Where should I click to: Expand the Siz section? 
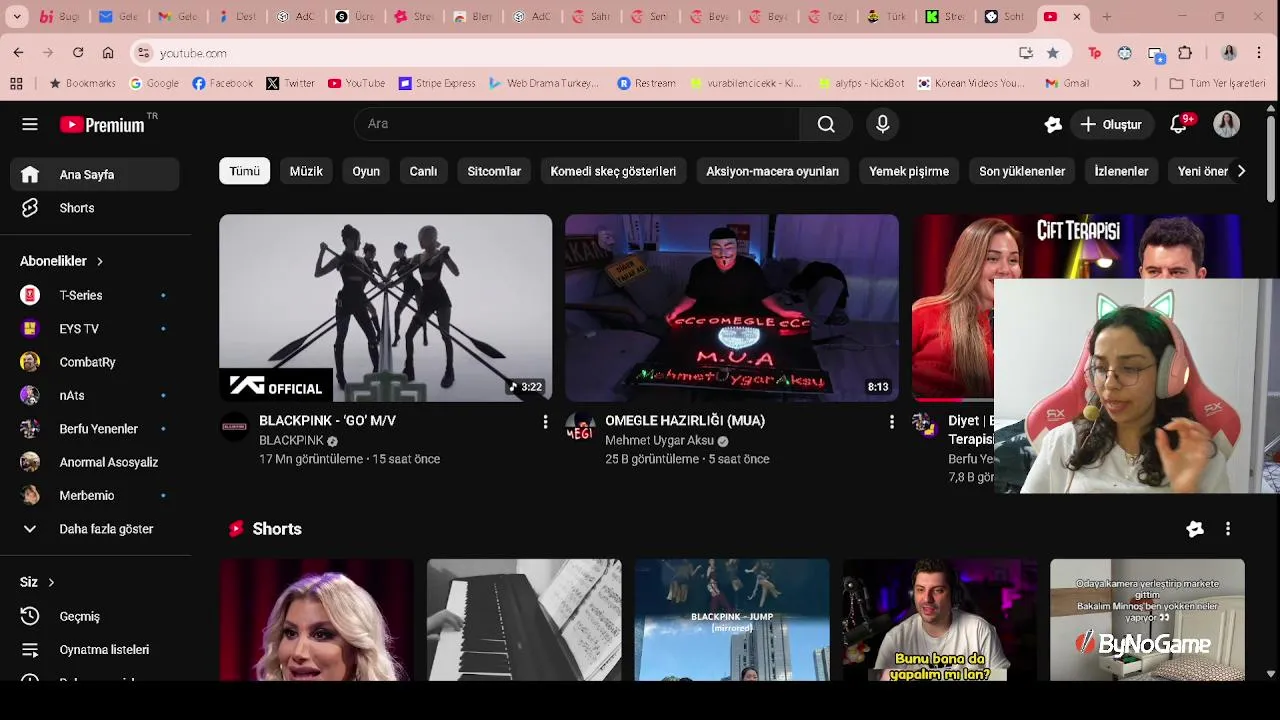click(38, 582)
